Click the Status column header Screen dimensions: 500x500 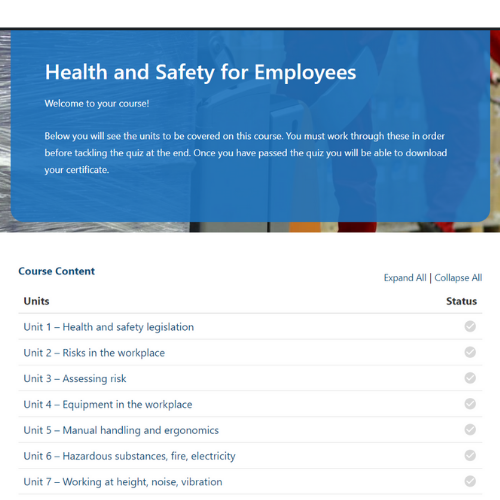click(x=461, y=301)
